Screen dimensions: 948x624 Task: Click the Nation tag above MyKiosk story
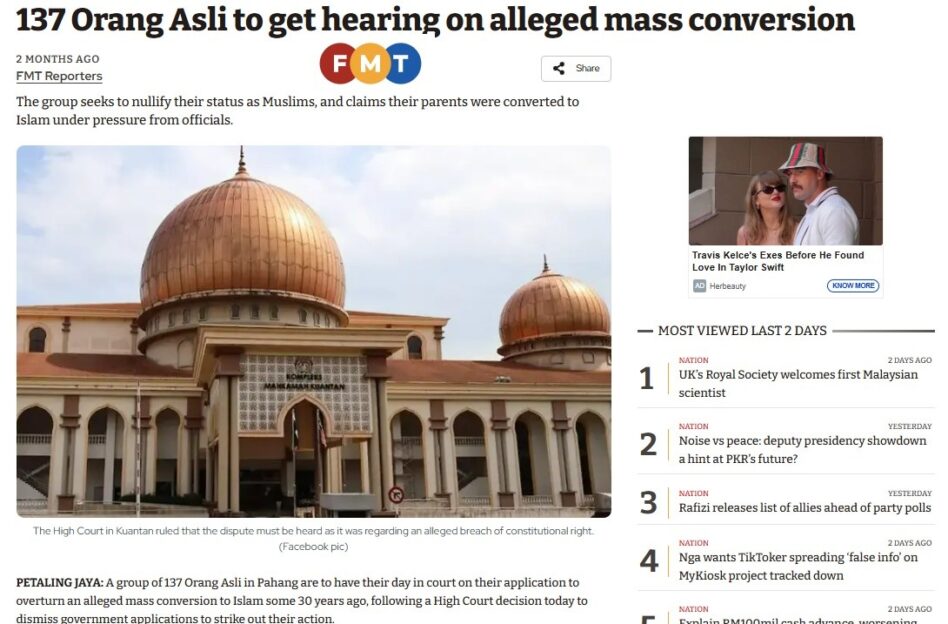[693, 542]
